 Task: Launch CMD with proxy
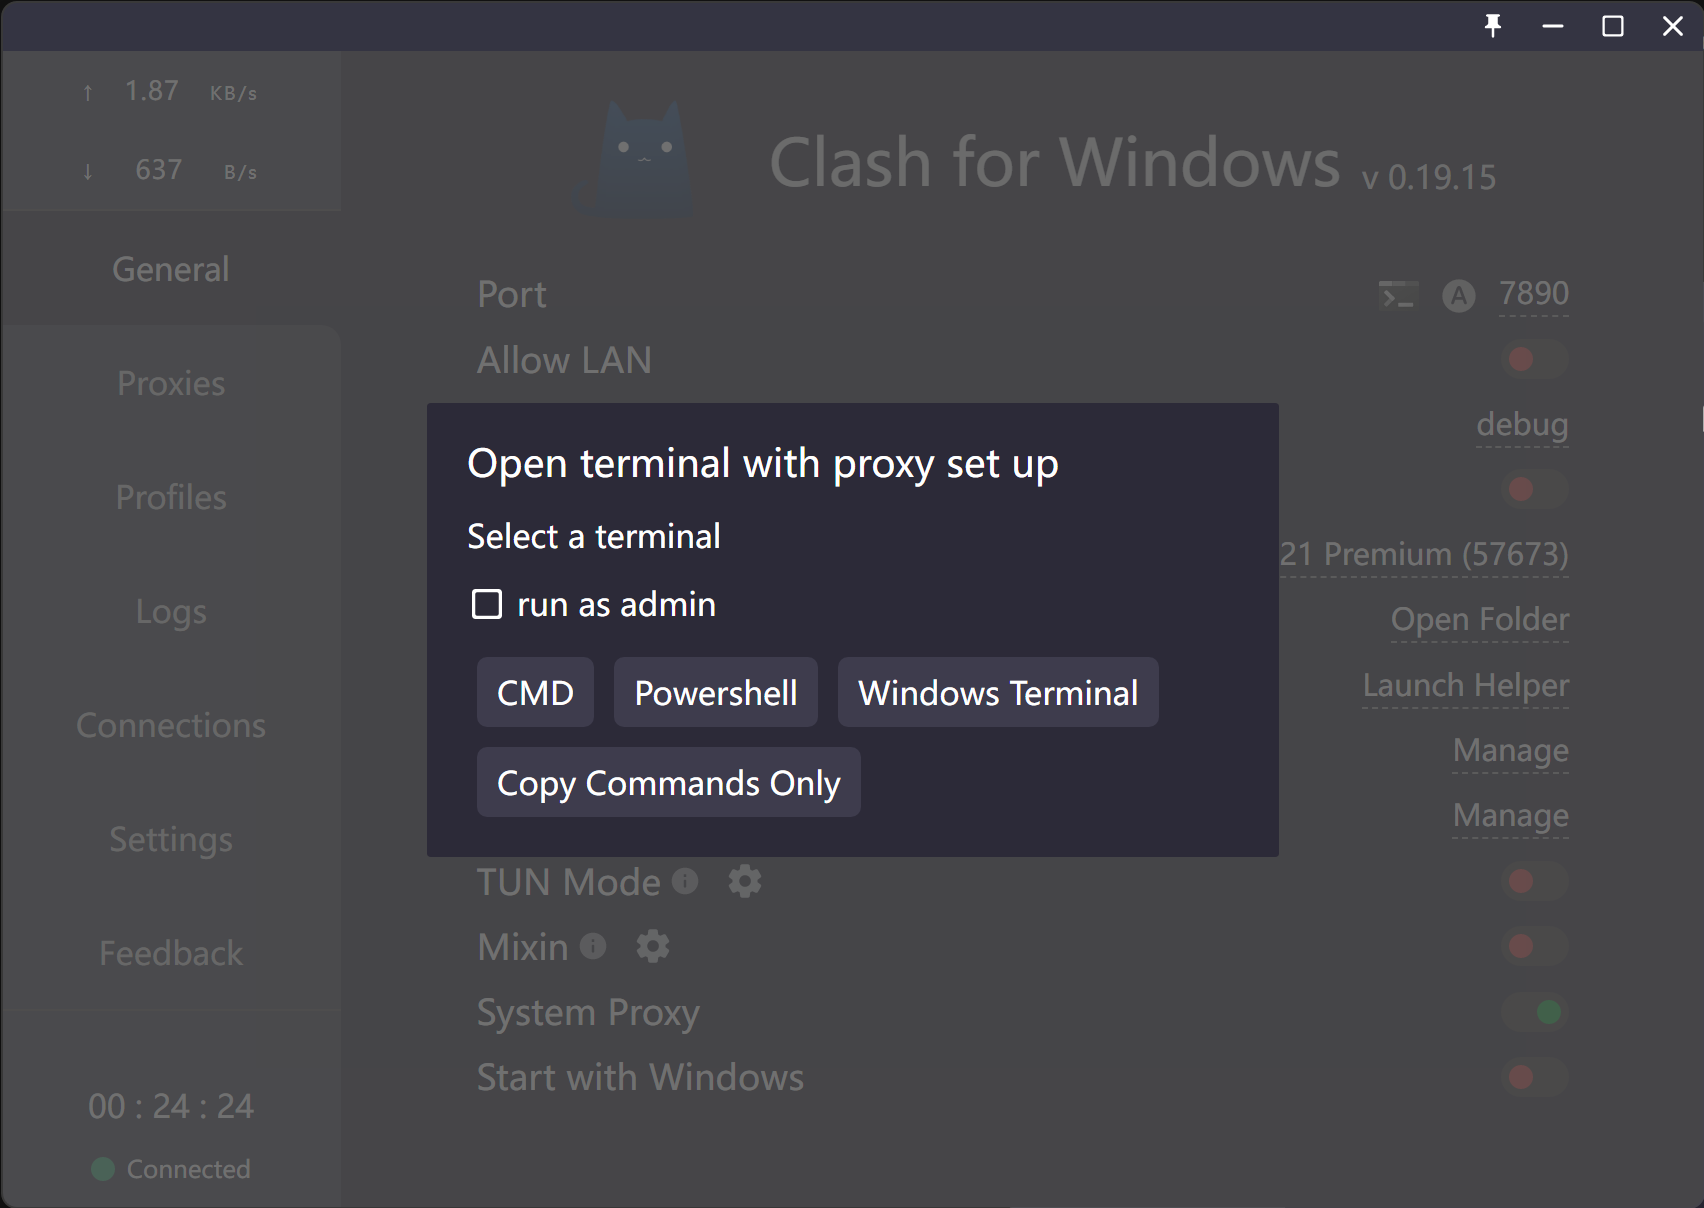pos(535,692)
